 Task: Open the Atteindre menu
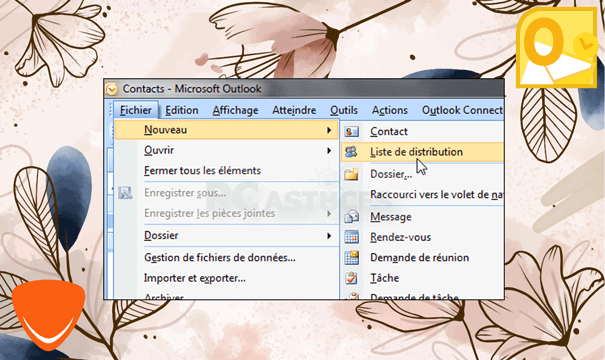coord(294,110)
